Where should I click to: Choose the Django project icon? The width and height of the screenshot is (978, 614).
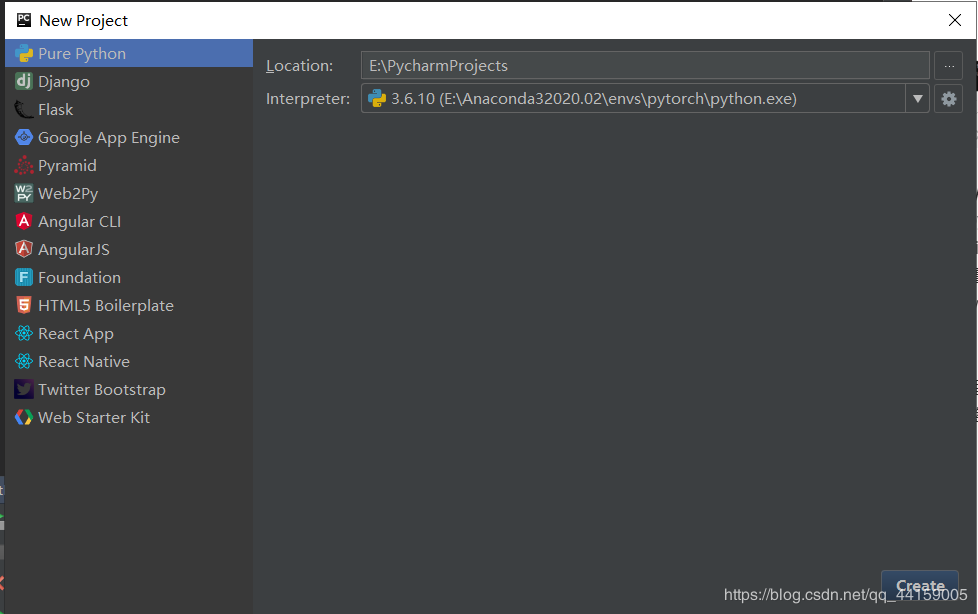click(24, 81)
